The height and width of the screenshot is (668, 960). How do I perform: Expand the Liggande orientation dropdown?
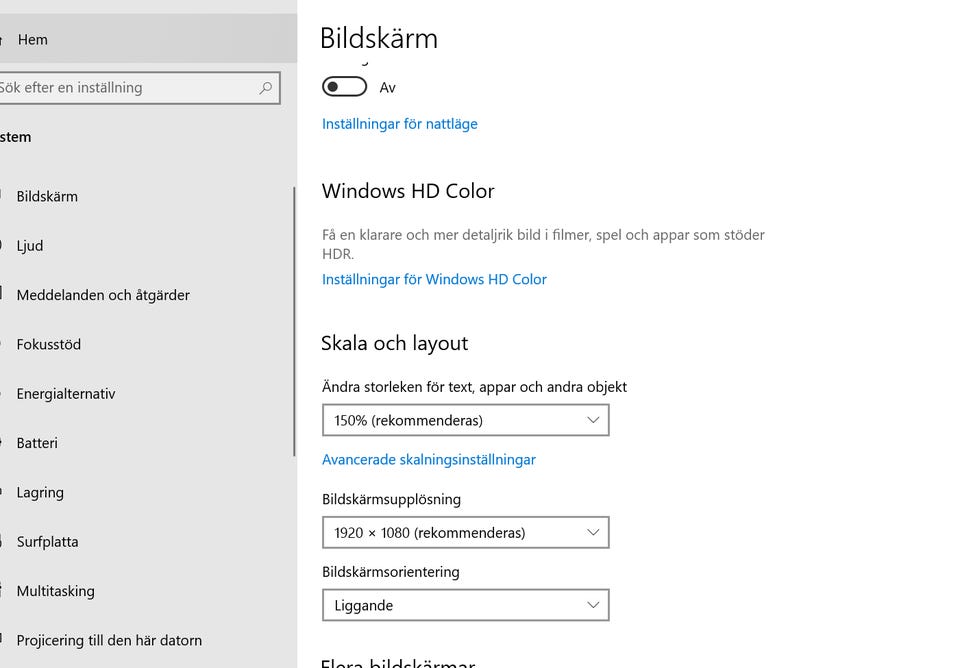465,605
